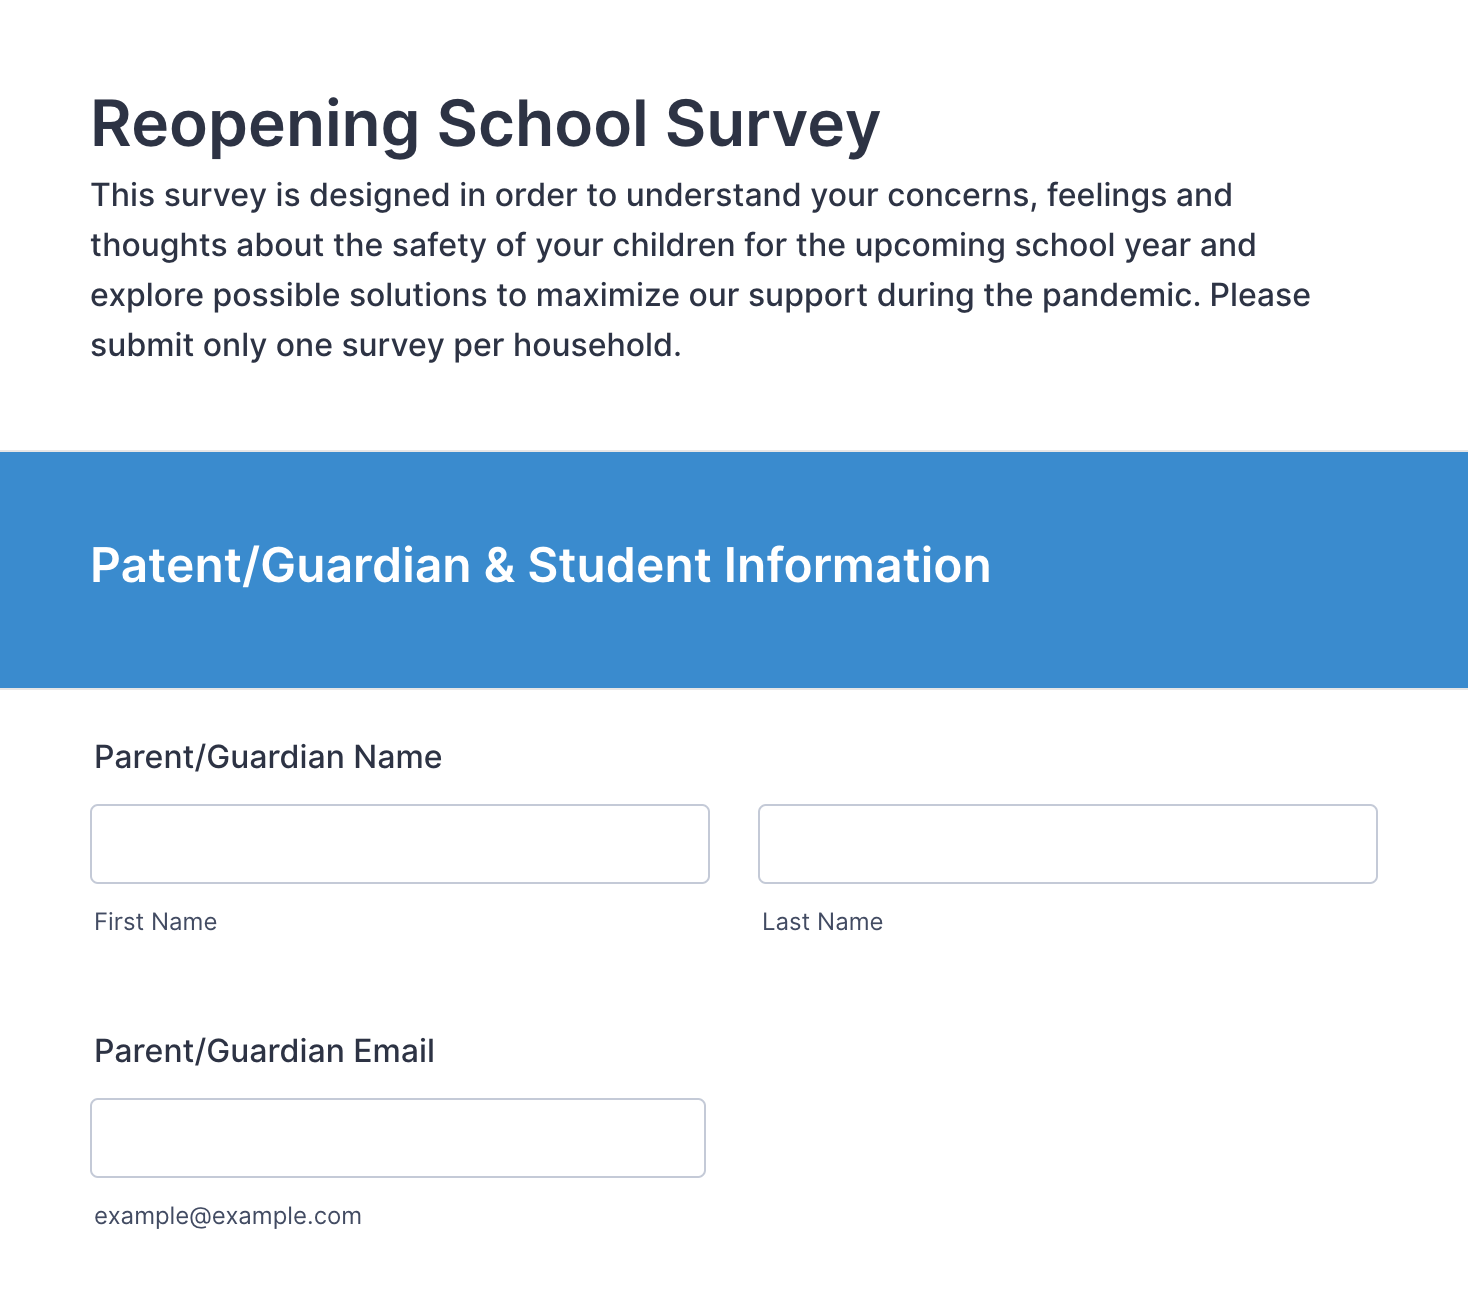Click the "Reopening School Survey" title
Viewport: 1468px width, 1314px height.
click(x=485, y=125)
